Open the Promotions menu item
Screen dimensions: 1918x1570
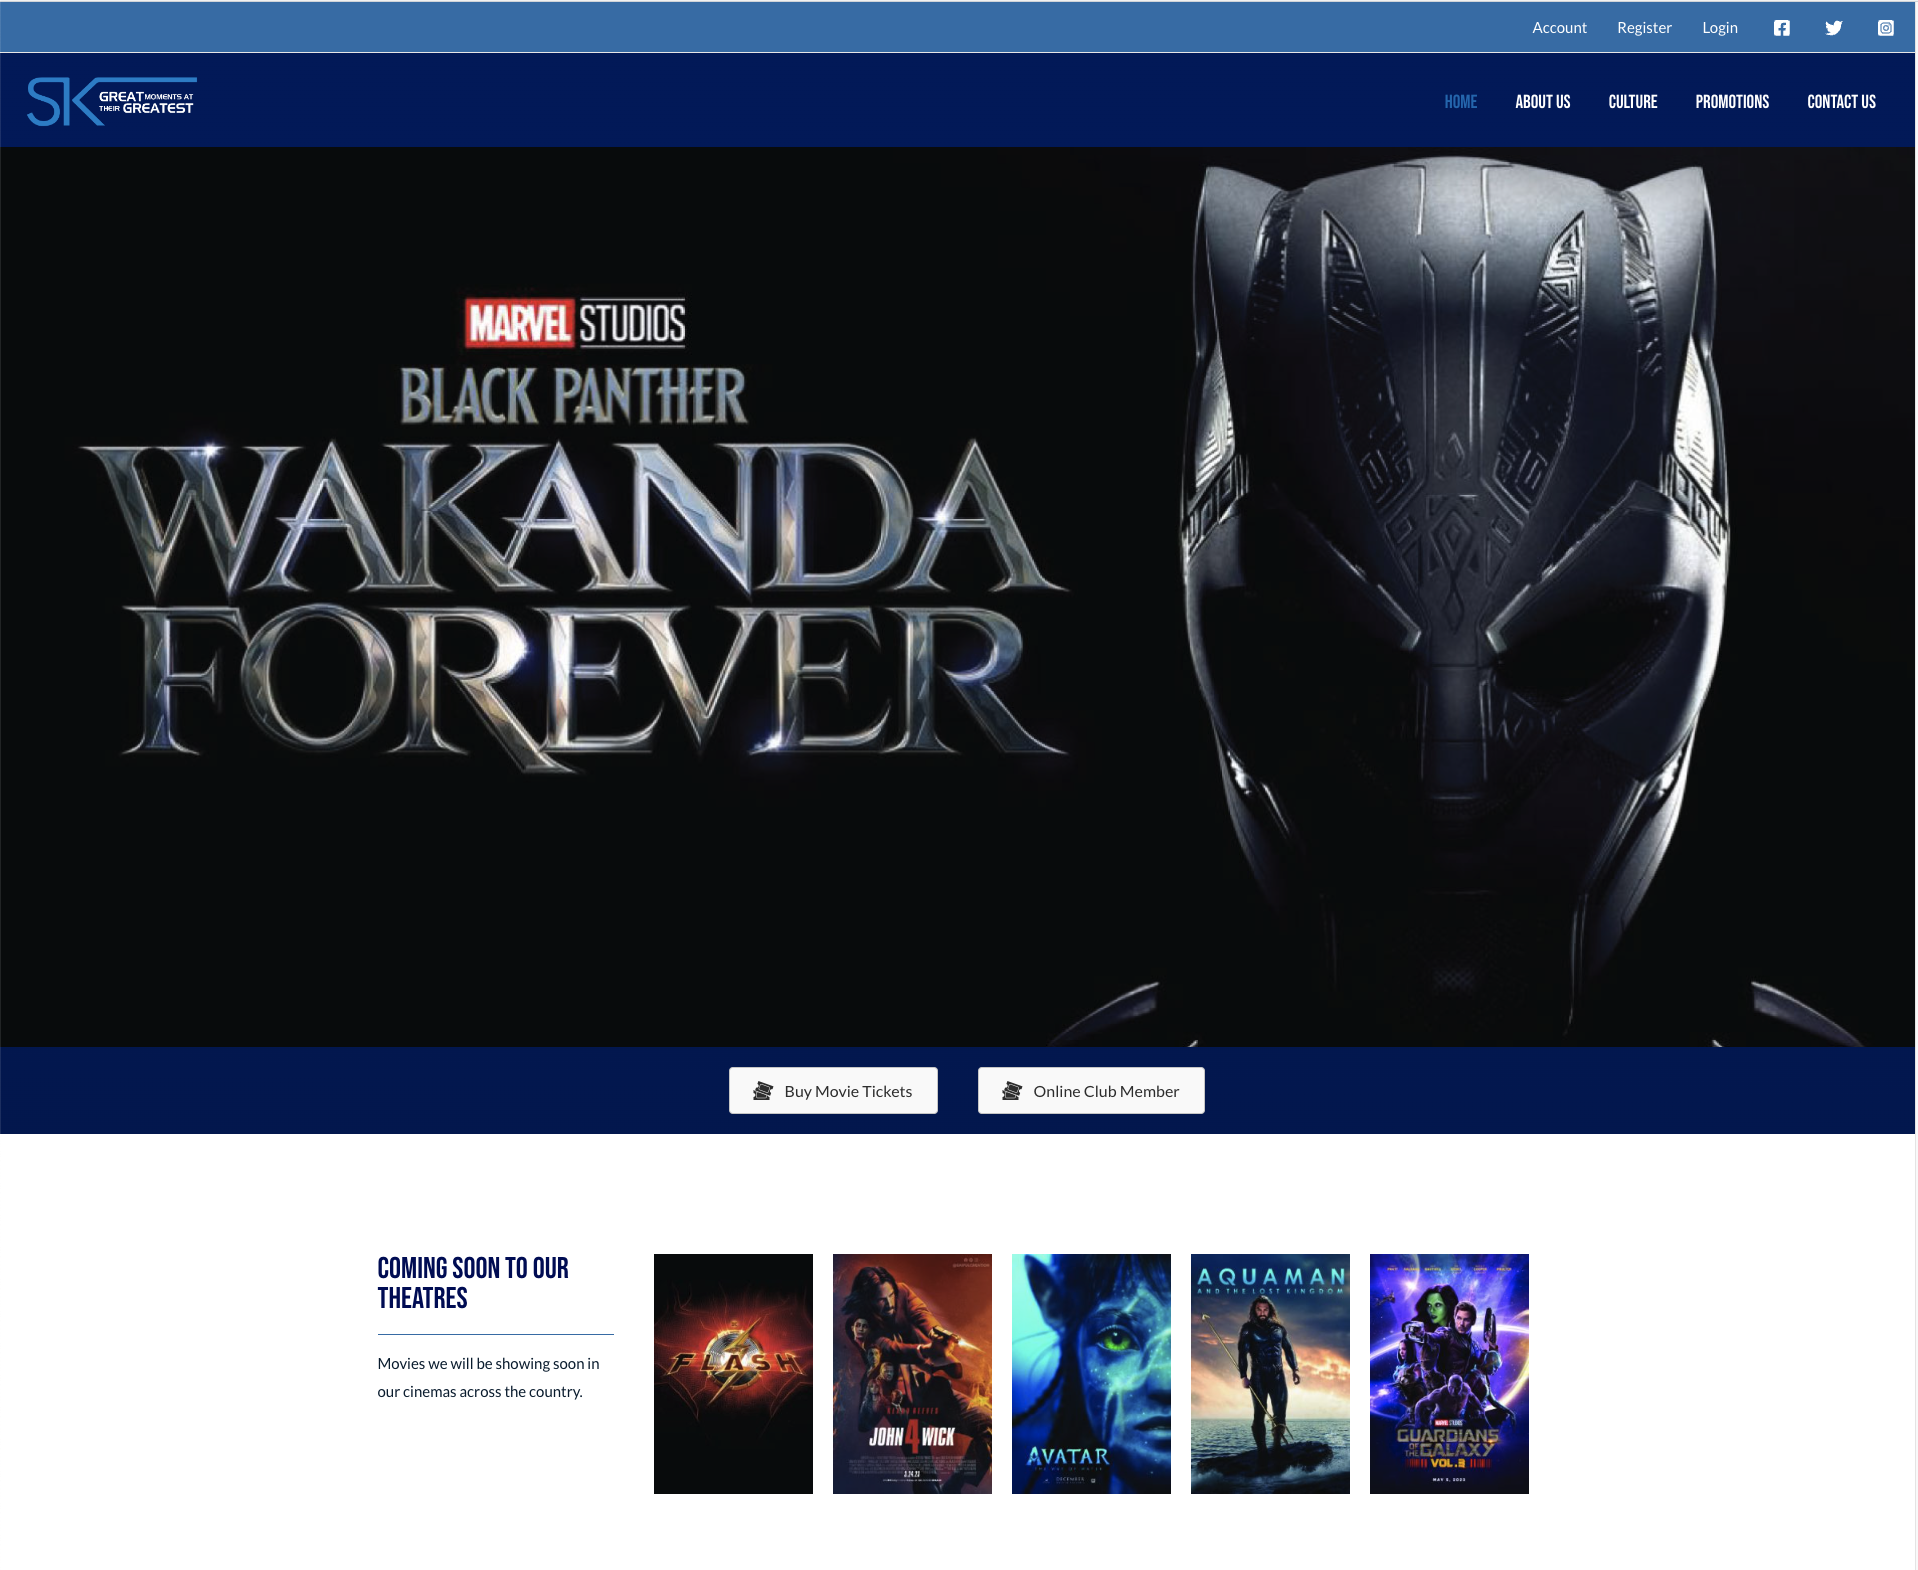coord(1732,102)
